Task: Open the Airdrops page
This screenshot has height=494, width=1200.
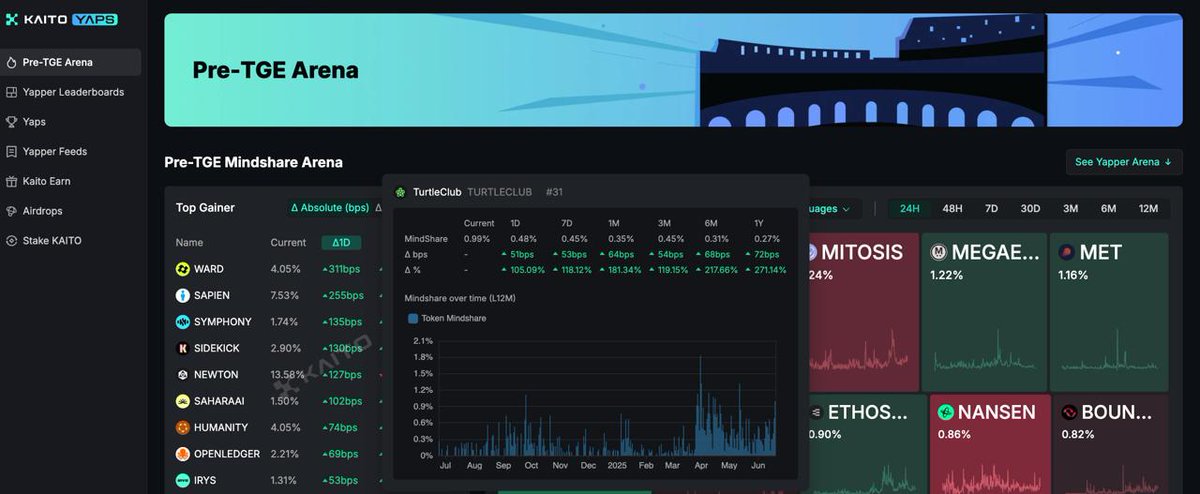Action: point(71,211)
